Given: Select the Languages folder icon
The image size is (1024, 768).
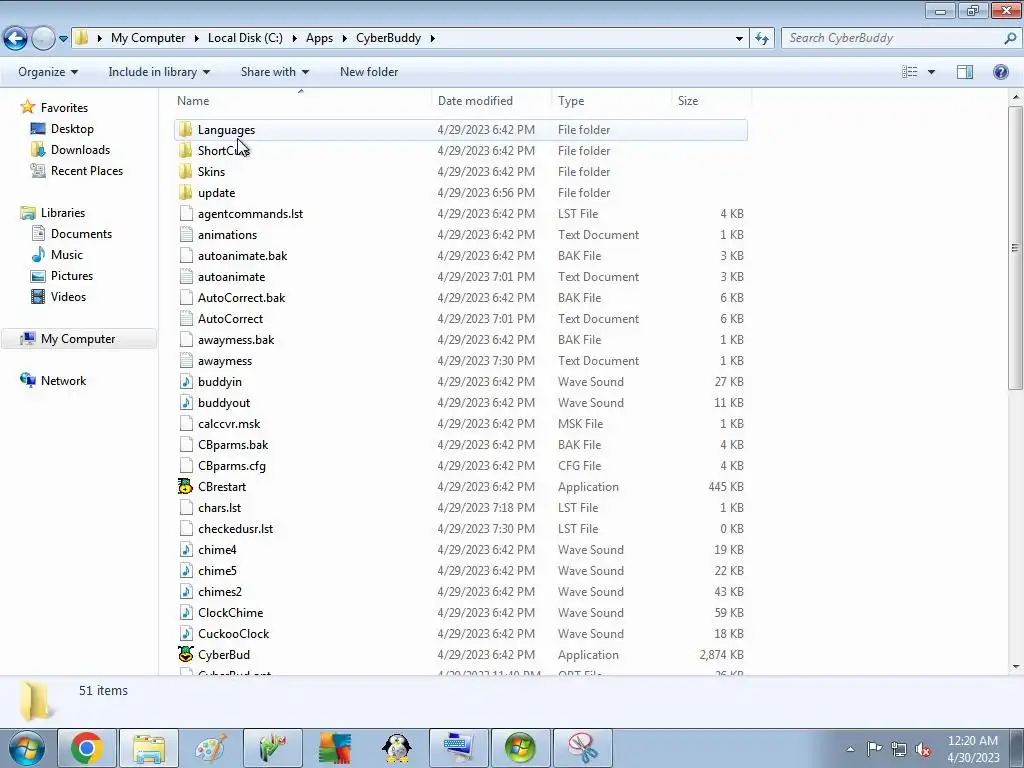Looking at the screenshot, I should [x=185, y=129].
